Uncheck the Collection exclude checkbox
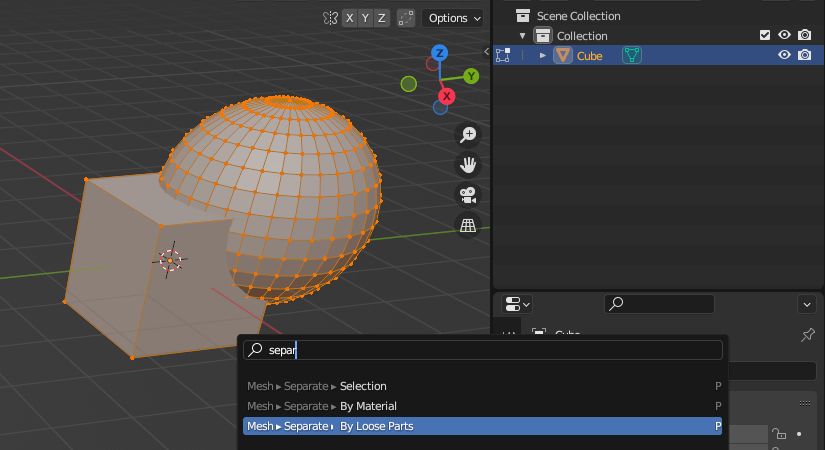825x450 pixels. (x=765, y=35)
